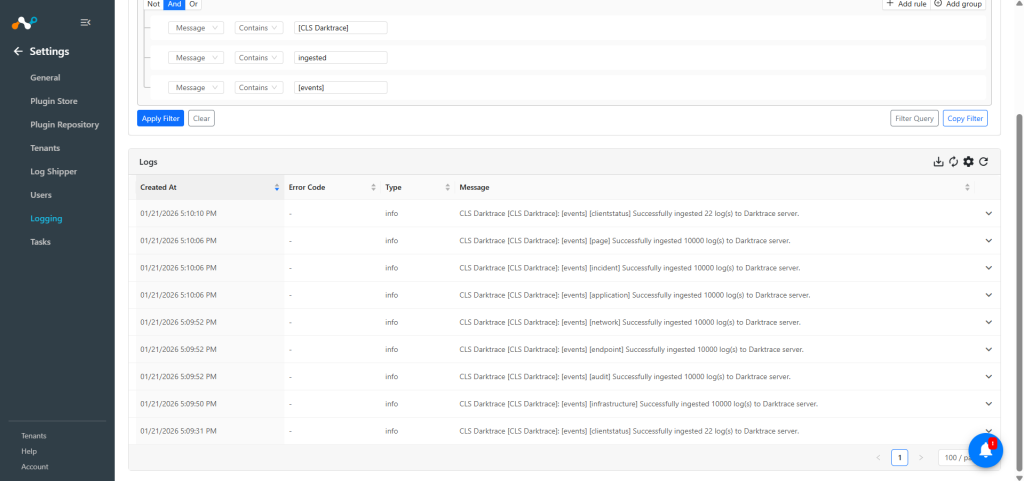Select the Or operator toggle
Image resolution: width=1024 pixels, height=481 pixels.
point(193,4)
